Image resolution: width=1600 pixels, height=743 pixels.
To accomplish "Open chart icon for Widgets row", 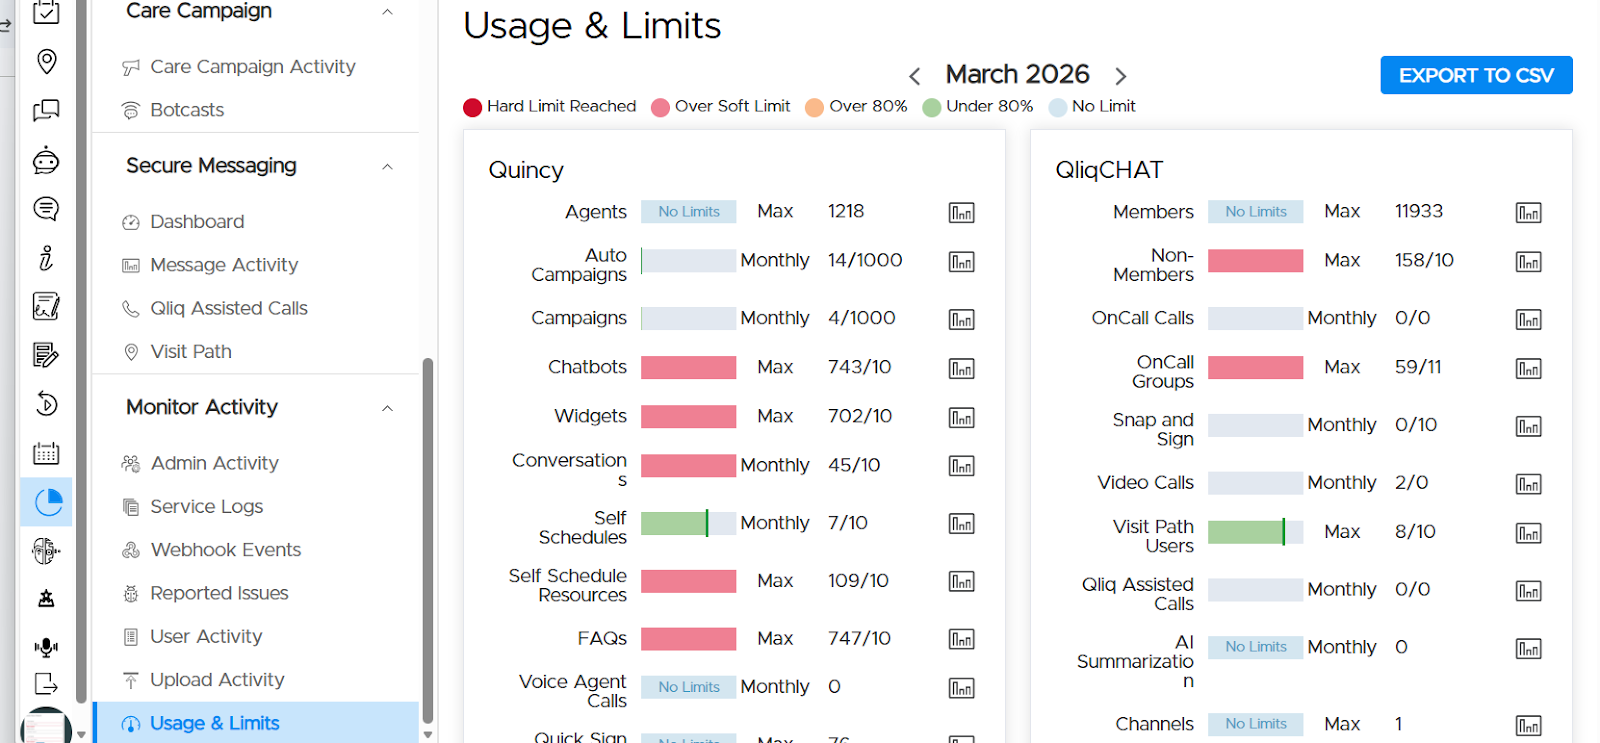I will [961, 418].
